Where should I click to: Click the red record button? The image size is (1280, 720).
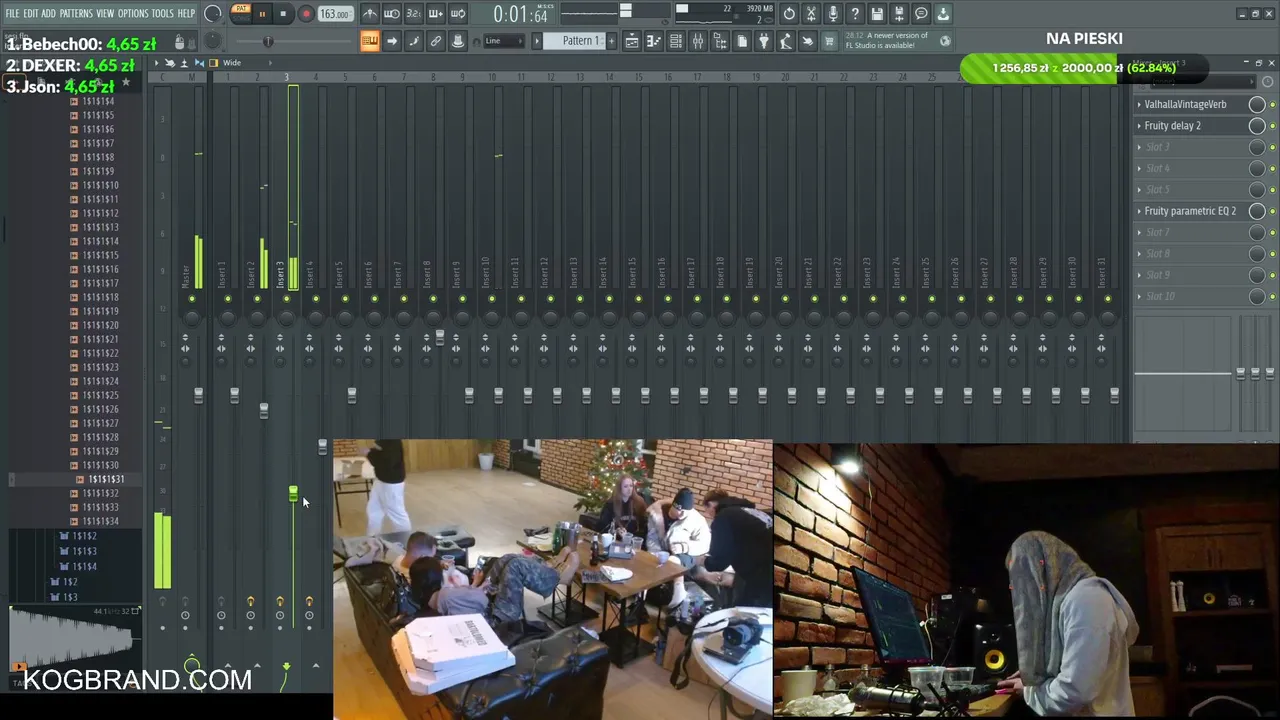(x=306, y=14)
